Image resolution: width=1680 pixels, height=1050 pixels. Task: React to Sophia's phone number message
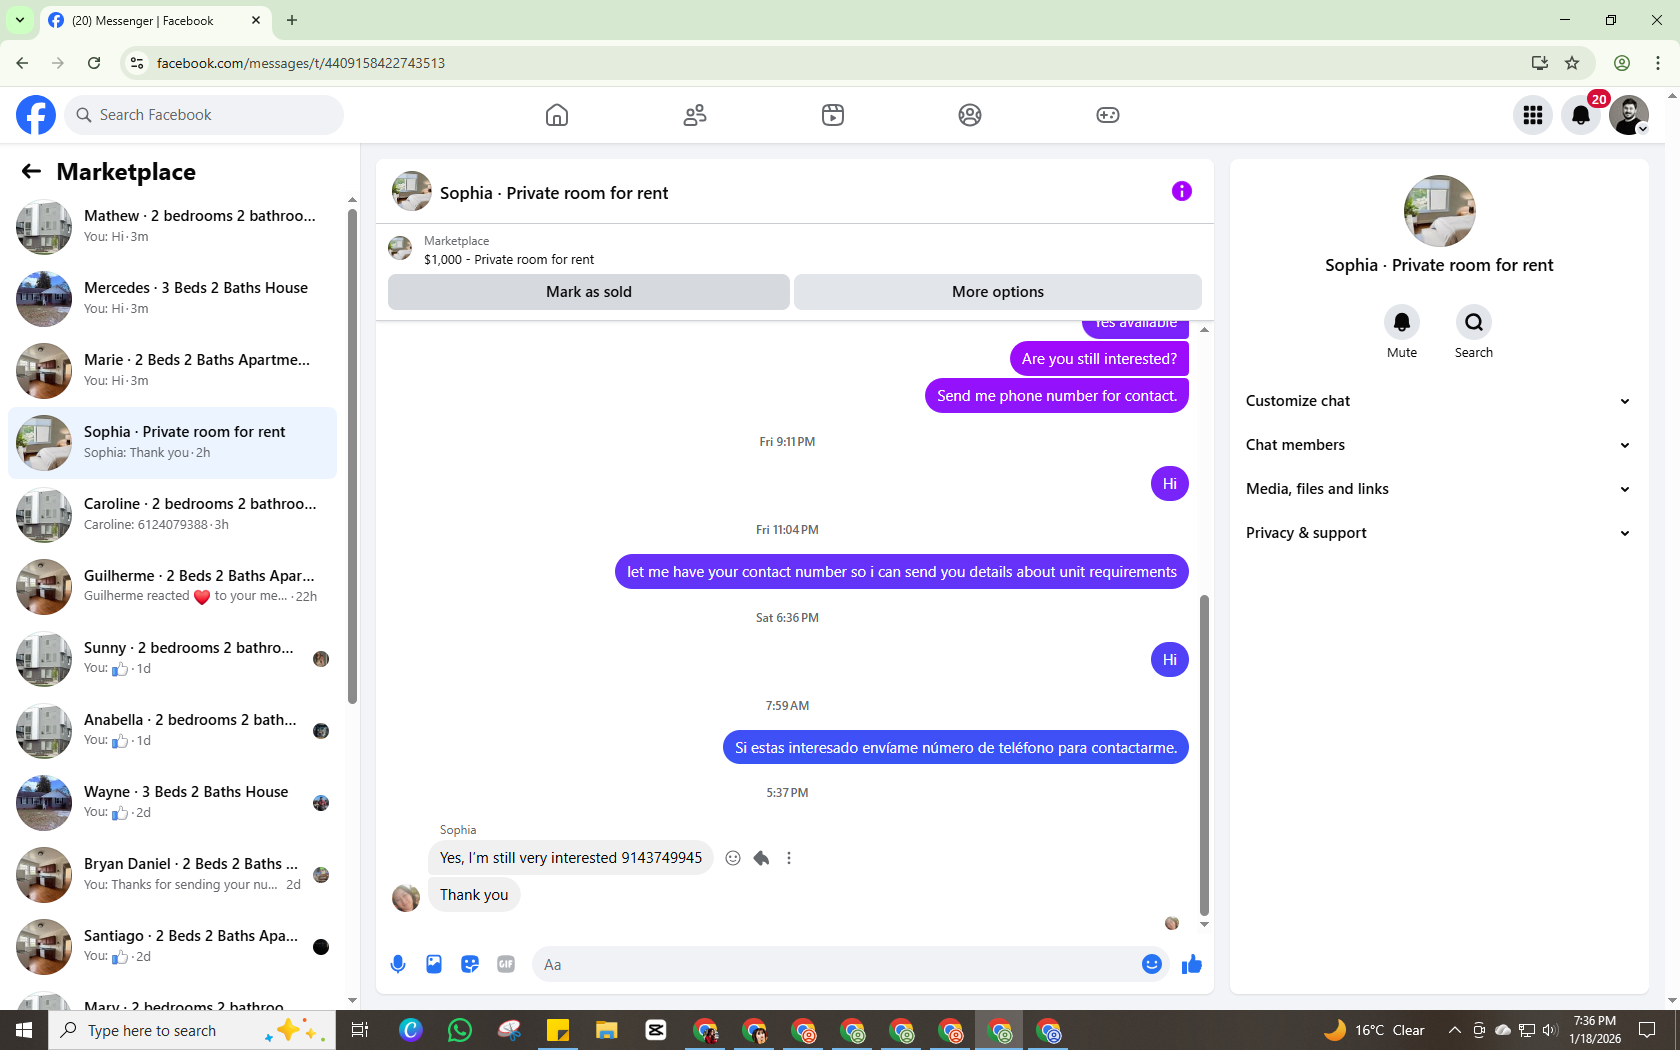(x=733, y=858)
